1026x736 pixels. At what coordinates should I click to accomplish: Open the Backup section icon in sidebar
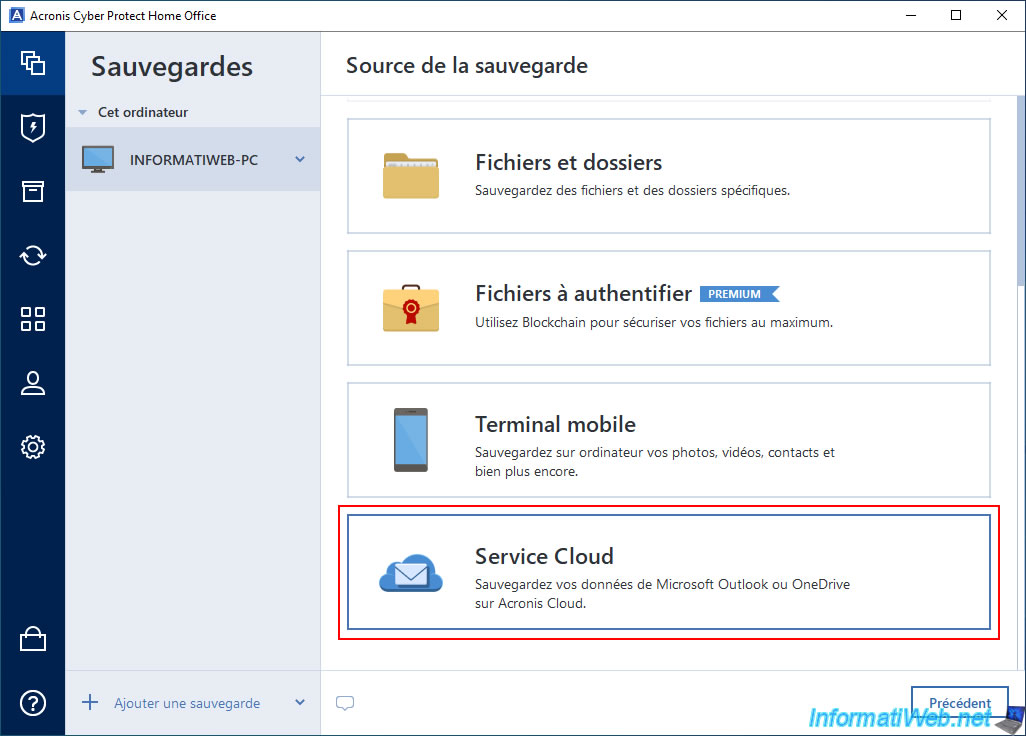33,63
